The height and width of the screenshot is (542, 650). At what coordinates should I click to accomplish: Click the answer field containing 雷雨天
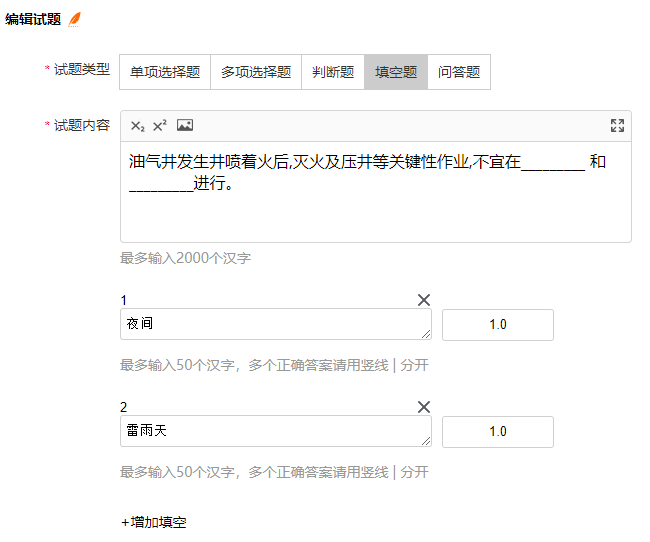(x=276, y=431)
